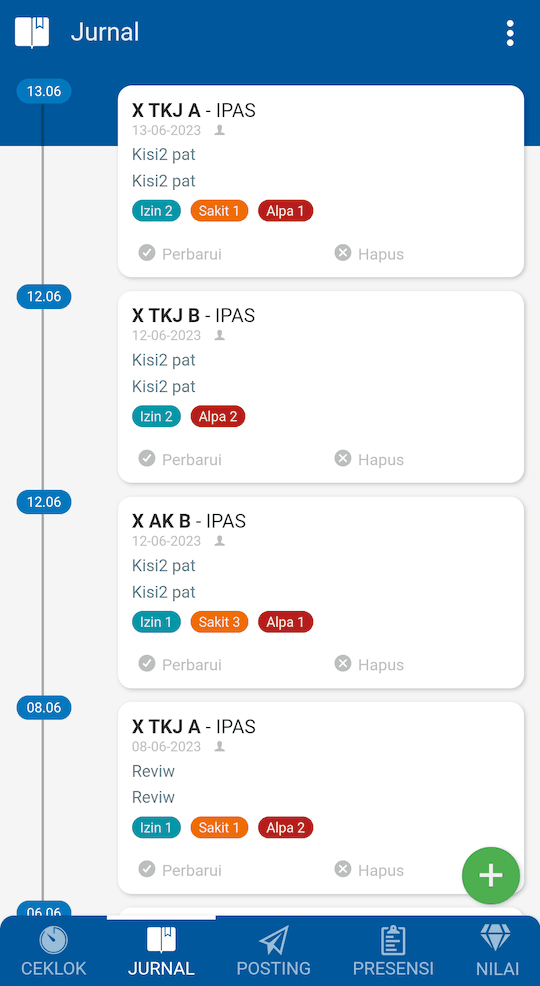540x986 pixels.
Task: Tap the Sakit 3 badge on X AK B
Action: tap(219, 622)
